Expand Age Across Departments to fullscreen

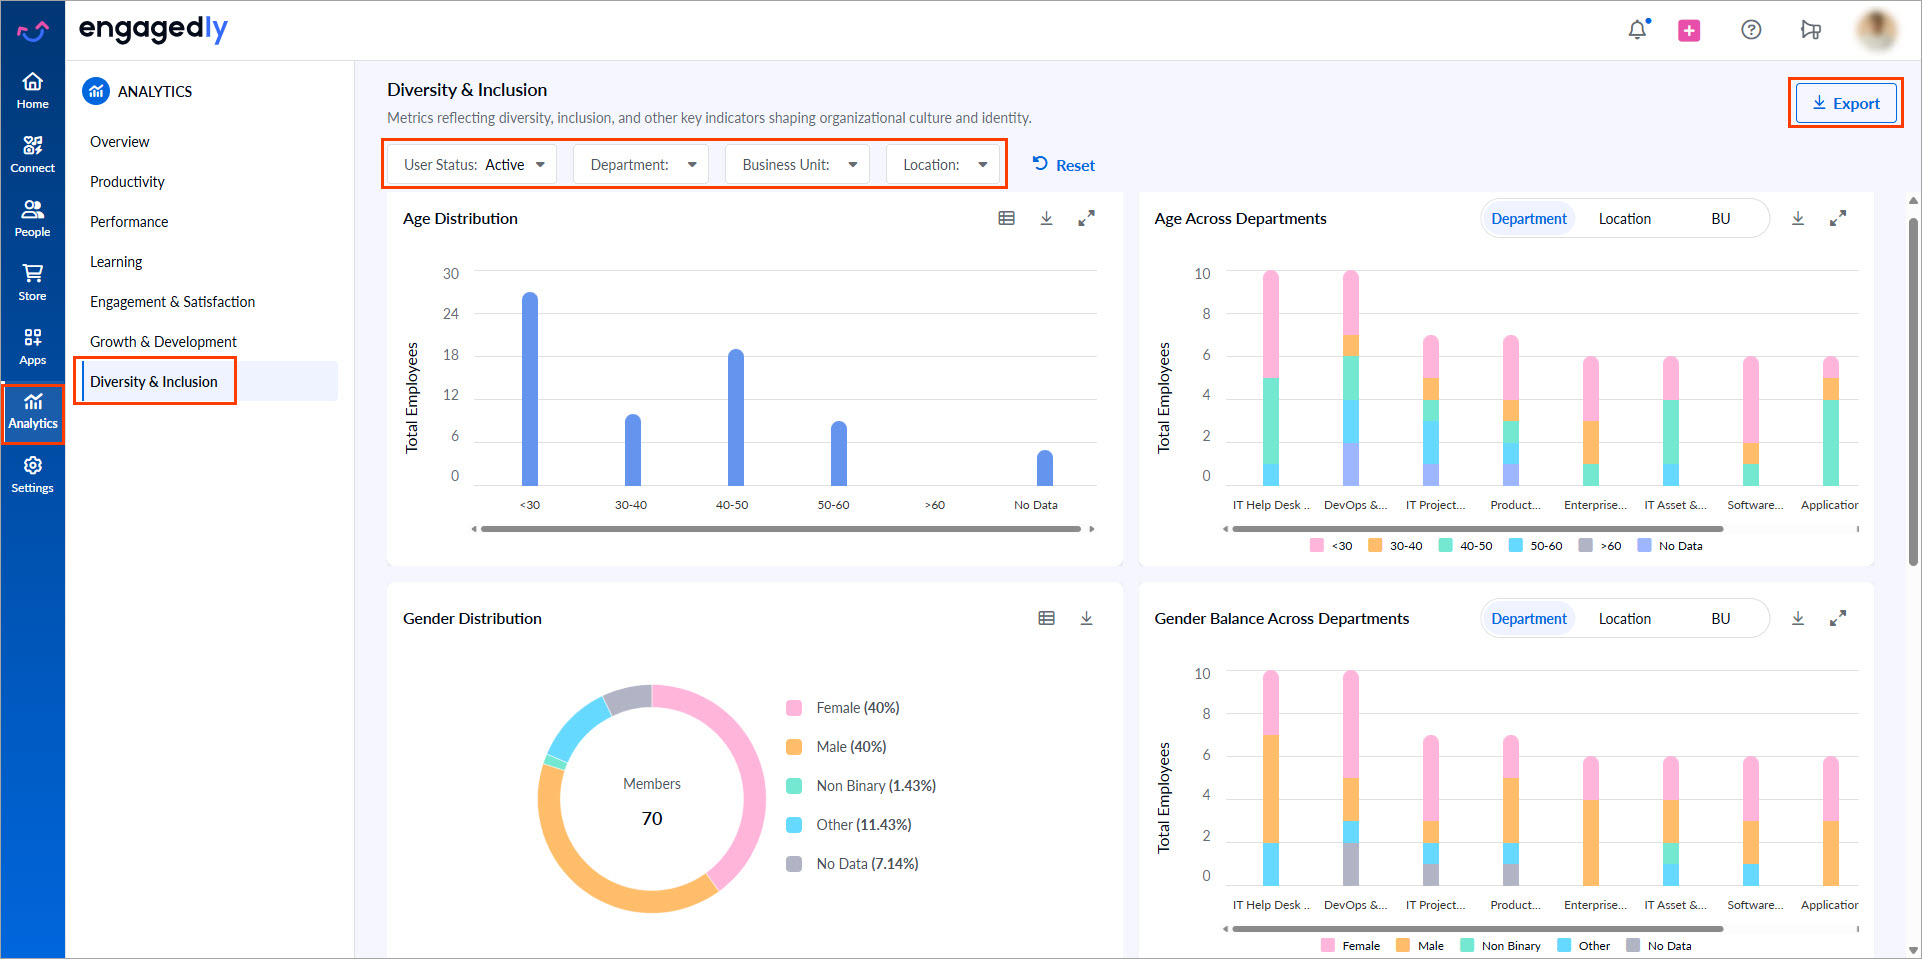(1838, 218)
